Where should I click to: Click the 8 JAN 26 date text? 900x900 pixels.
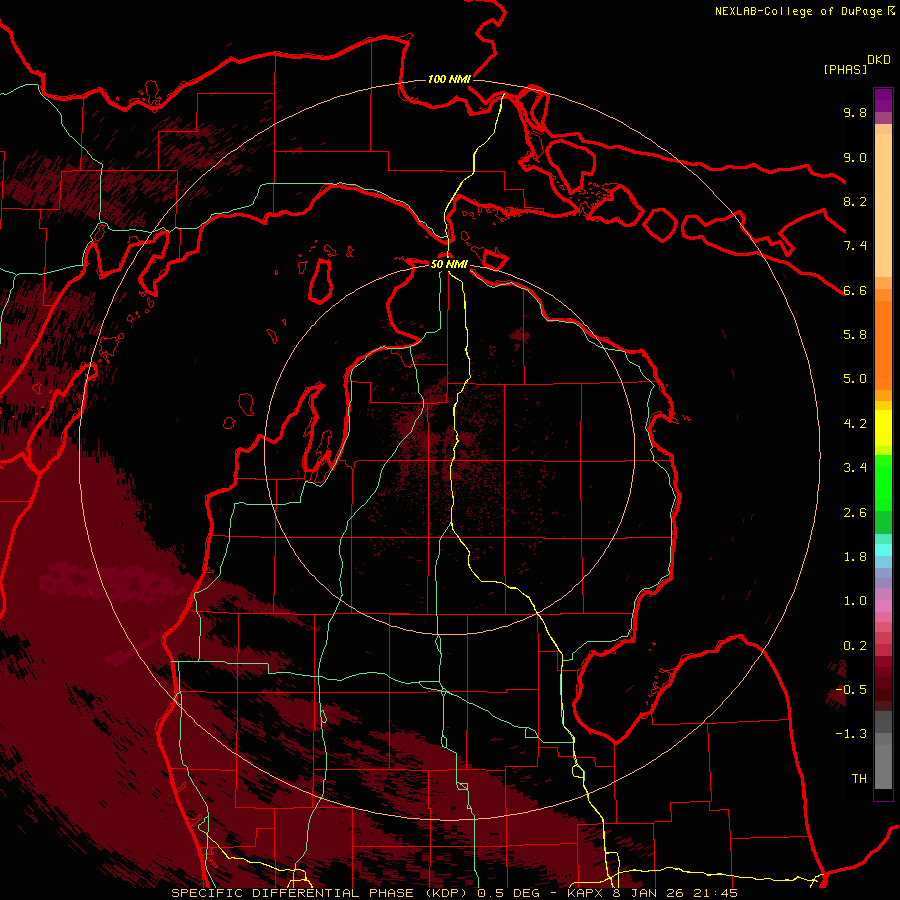pos(649,894)
